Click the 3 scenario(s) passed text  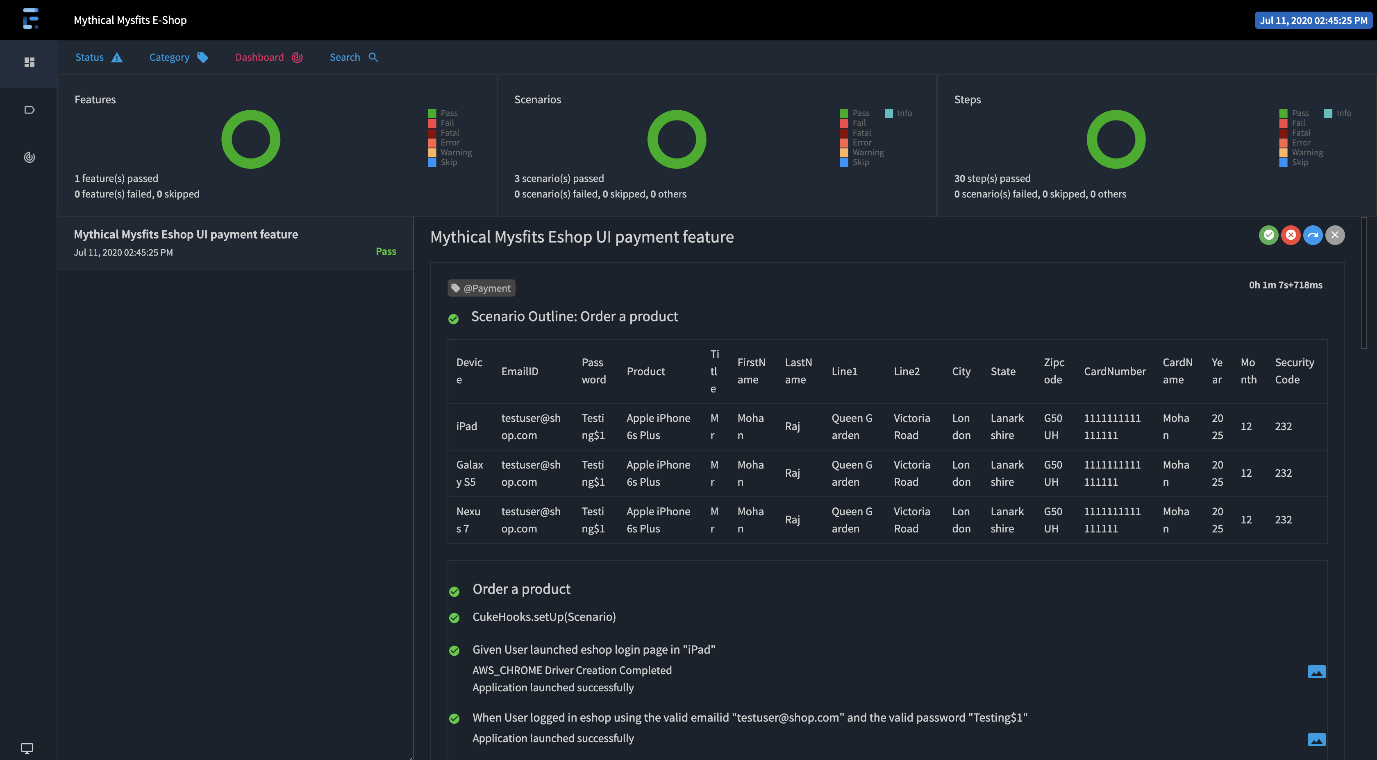pyautogui.click(x=559, y=179)
